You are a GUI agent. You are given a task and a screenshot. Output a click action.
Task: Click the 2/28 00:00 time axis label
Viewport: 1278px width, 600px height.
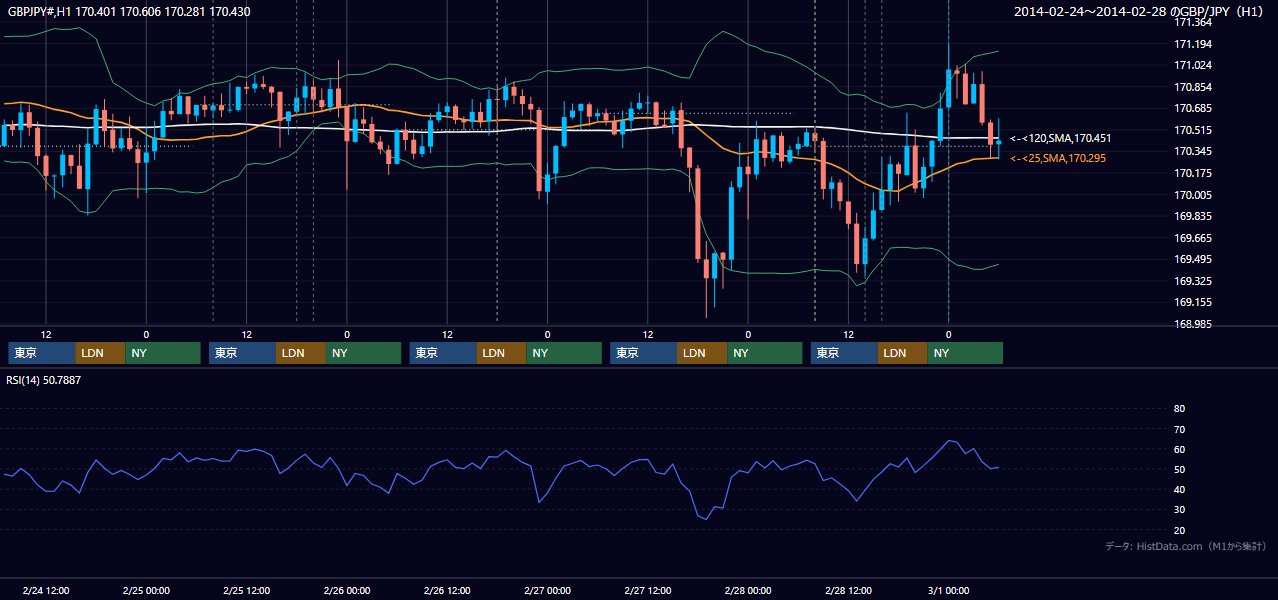click(x=748, y=591)
